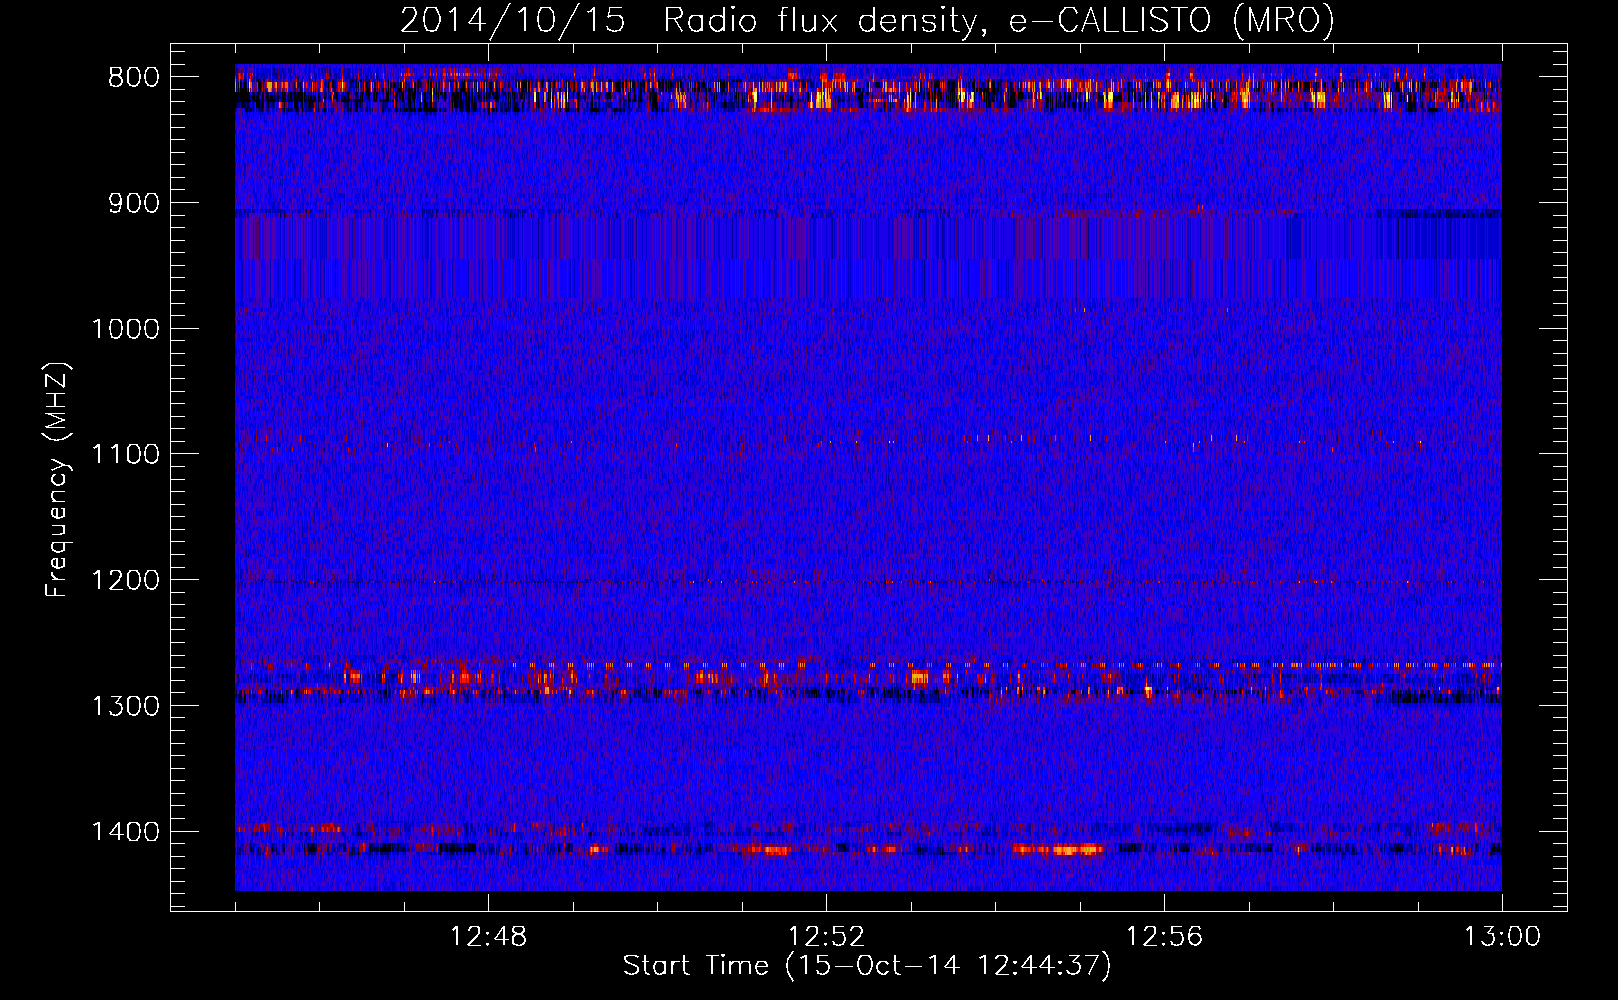Screen dimensions: 1618x1000
Task: Click the 13:00 time tick label
Action: pos(1502,937)
